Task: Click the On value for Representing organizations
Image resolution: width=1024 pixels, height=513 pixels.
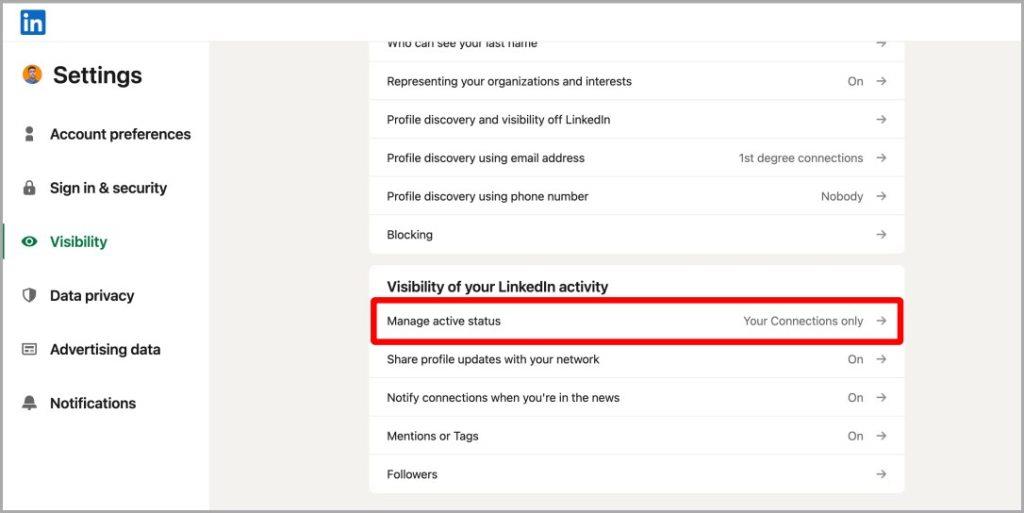Action: pos(856,81)
